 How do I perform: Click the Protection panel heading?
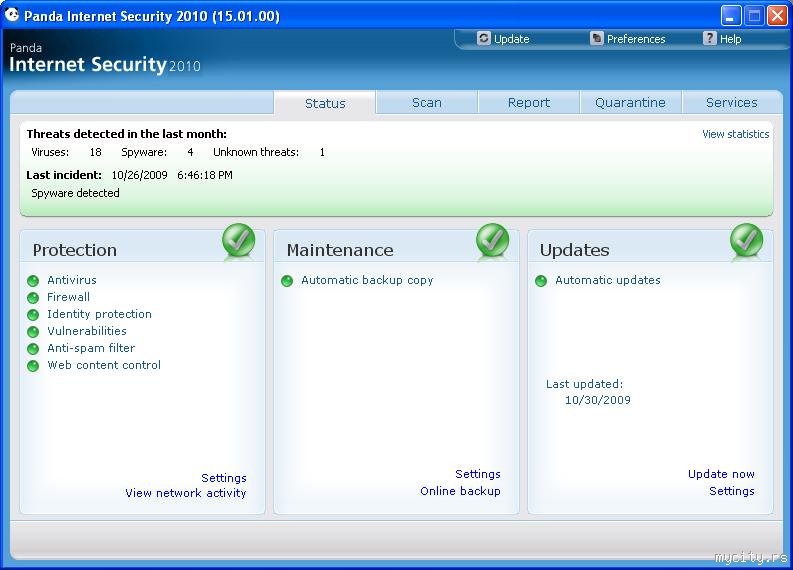point(74,250)
